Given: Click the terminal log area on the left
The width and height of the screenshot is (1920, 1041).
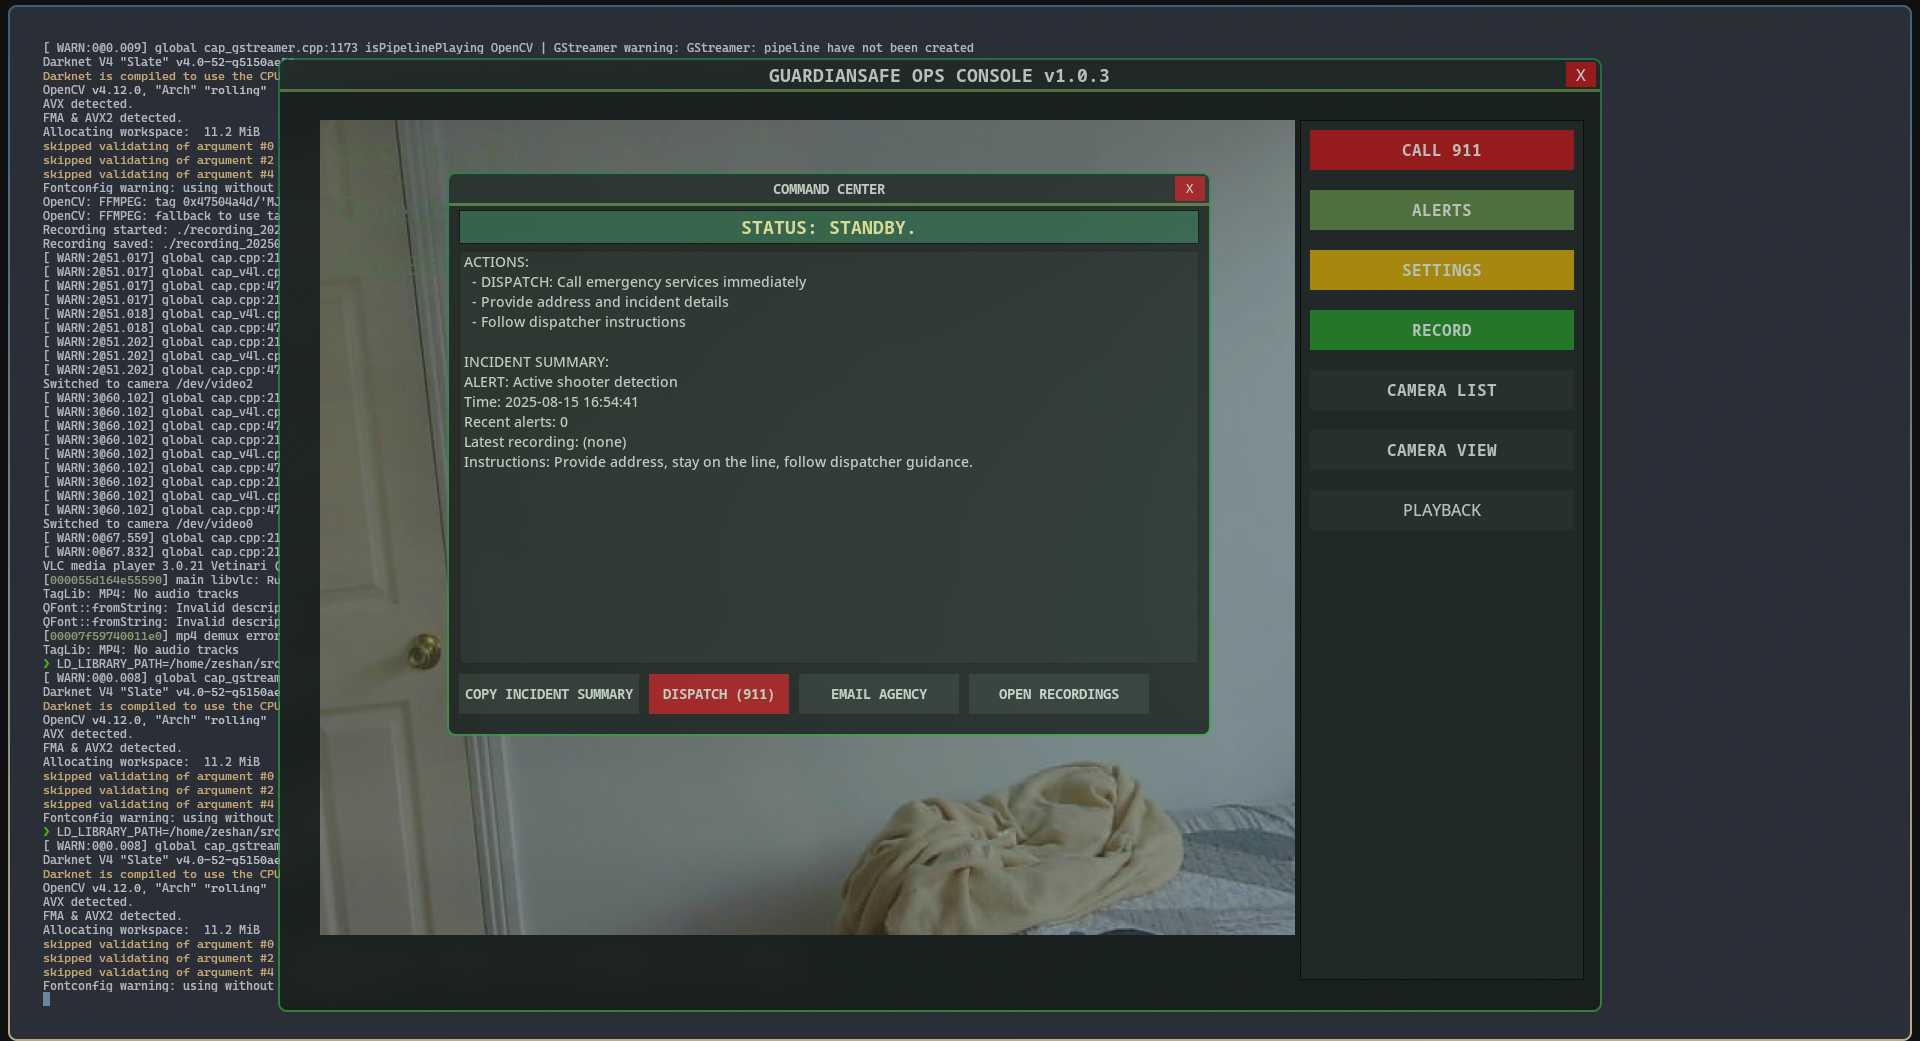Looking at the screenshot, I should 140,500.
